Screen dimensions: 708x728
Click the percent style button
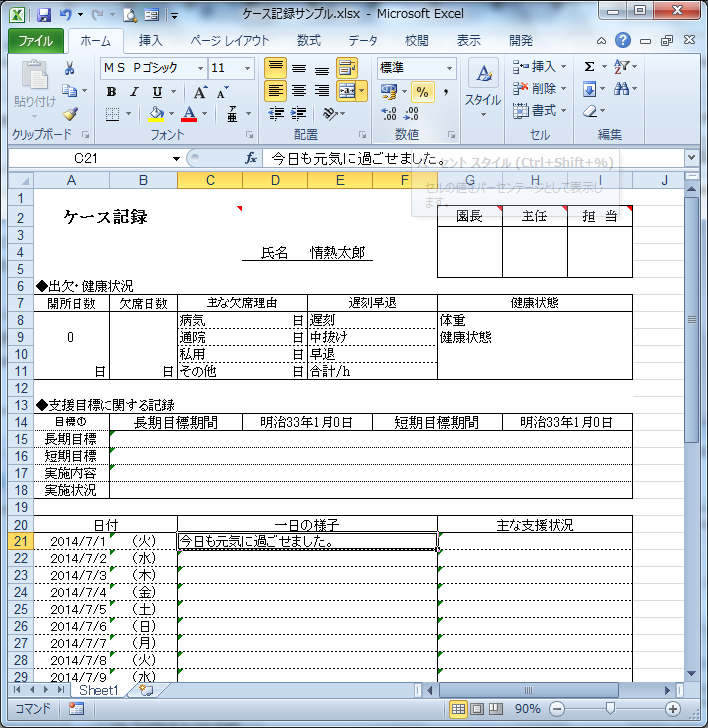click(422, 91)
